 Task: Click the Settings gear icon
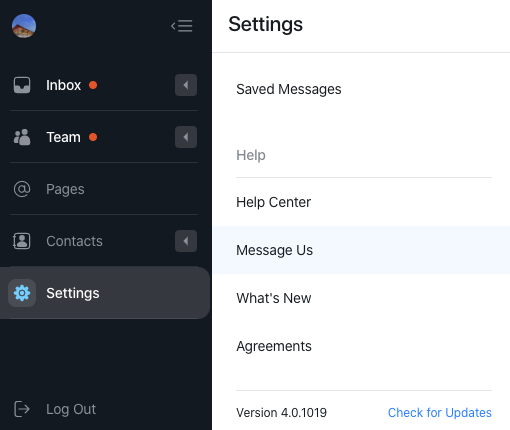click(x=22, y=293)
